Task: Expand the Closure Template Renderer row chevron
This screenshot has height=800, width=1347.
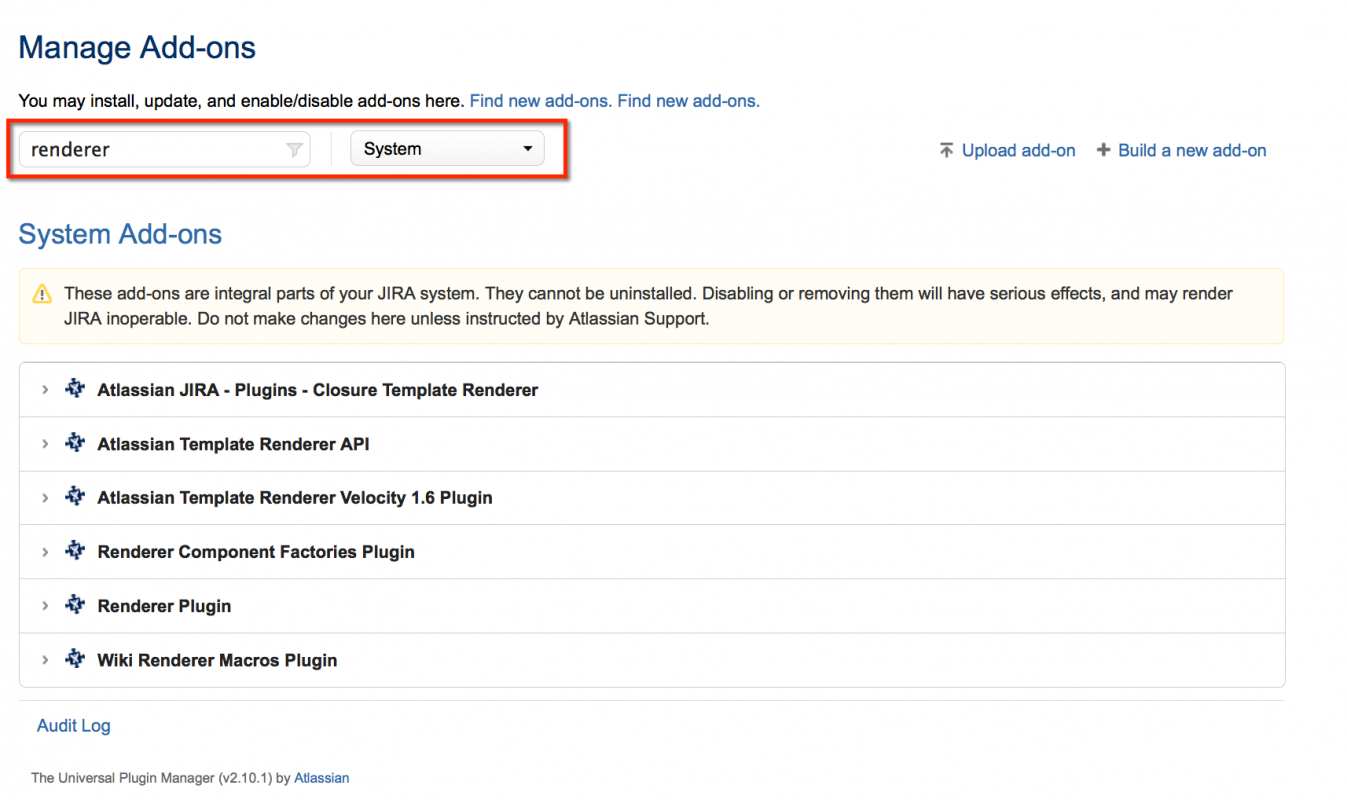Action: [45, 390]
